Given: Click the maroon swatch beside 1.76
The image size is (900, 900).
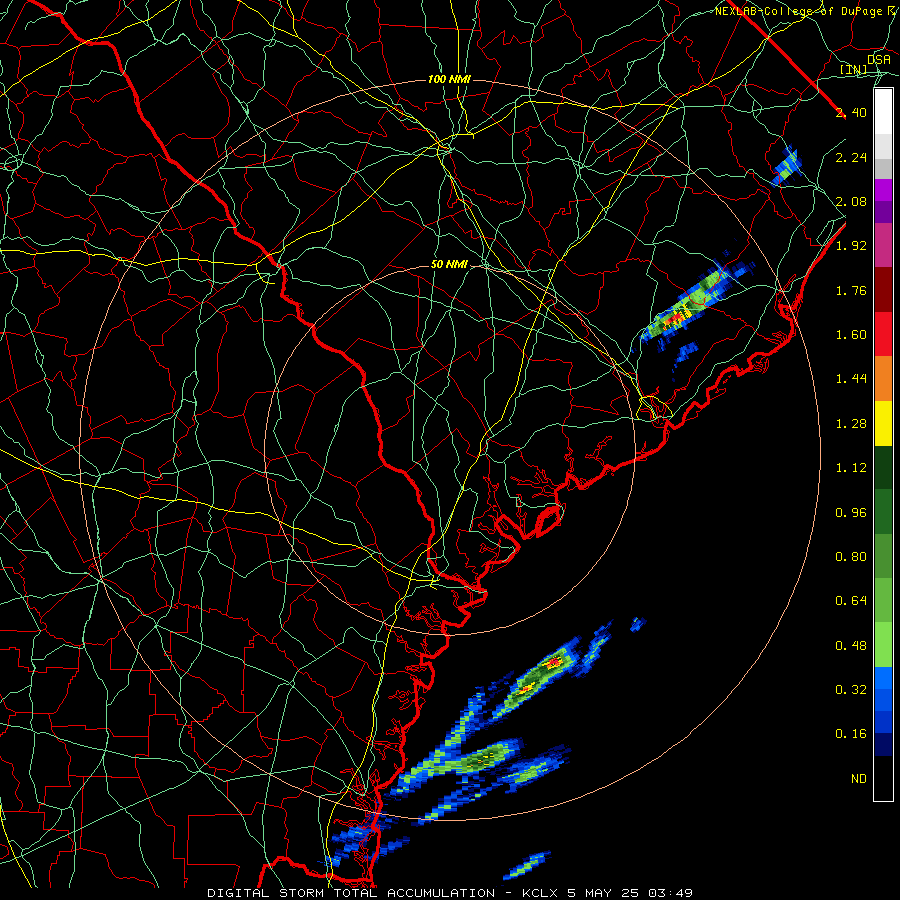Looking at the screenshot, I should [x=883, y=290].
